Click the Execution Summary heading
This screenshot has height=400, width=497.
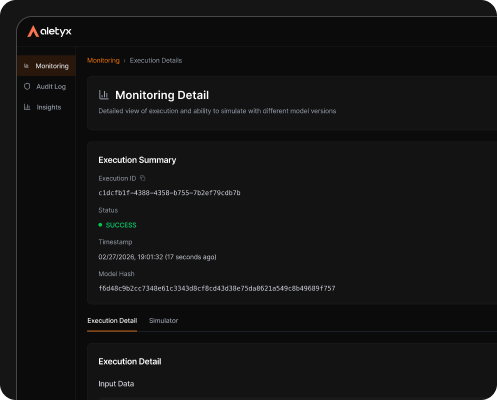click(137, 160)
